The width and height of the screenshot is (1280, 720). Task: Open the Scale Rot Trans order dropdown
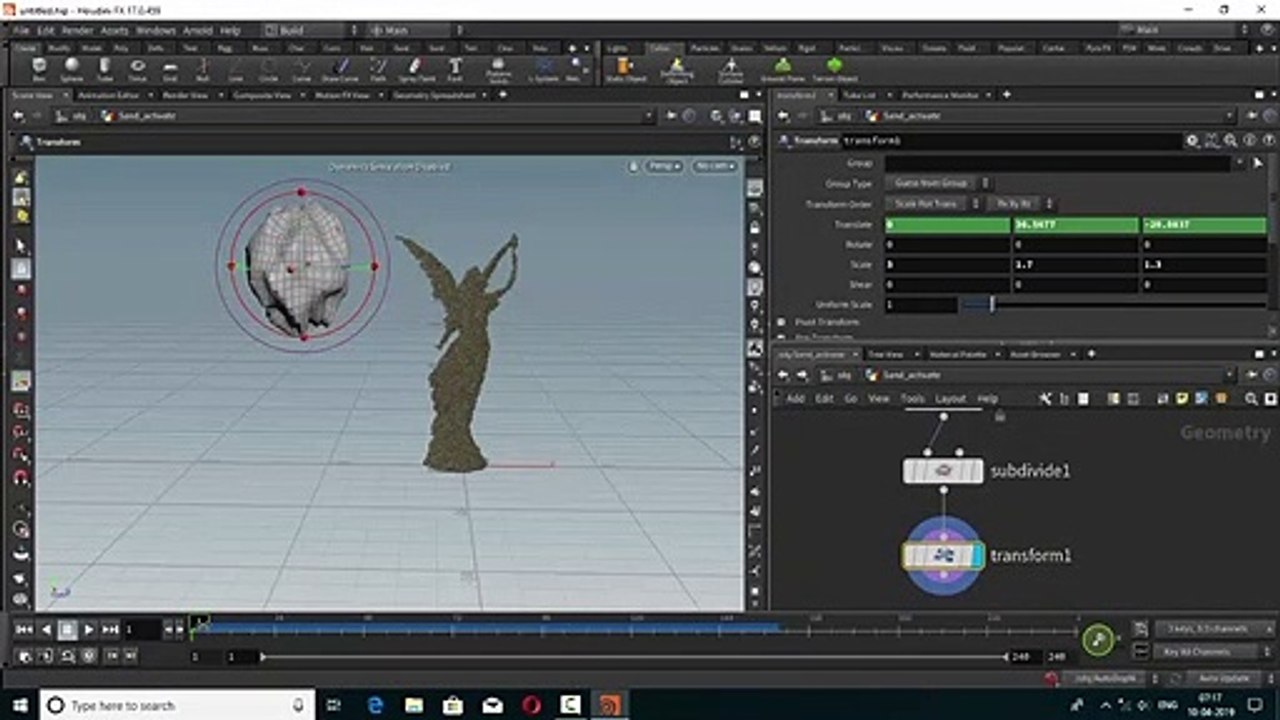933,203
